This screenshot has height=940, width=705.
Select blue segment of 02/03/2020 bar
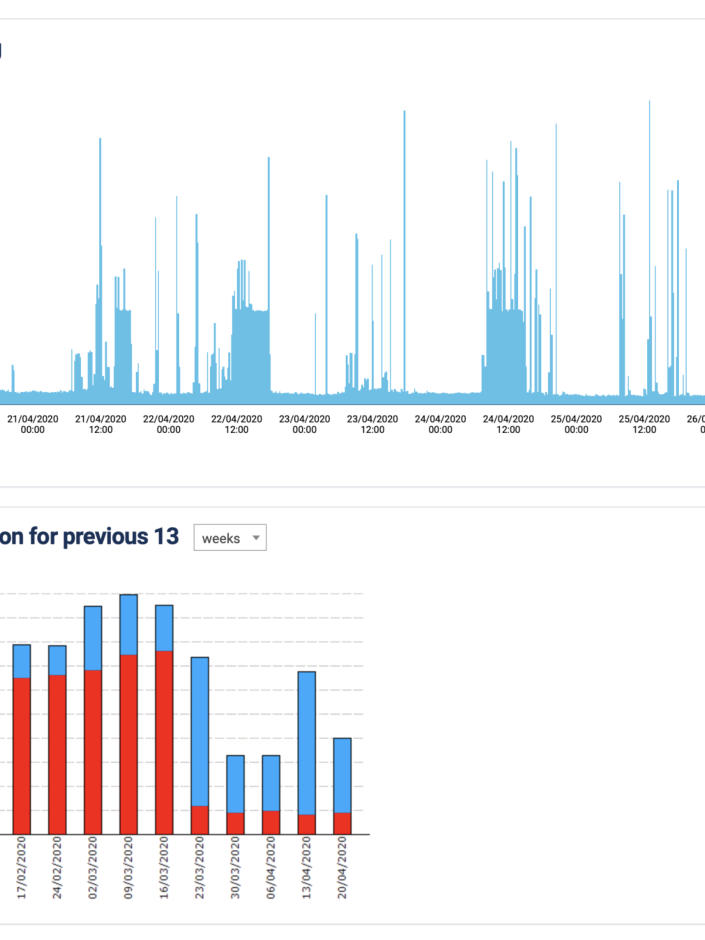click(93, 638)
